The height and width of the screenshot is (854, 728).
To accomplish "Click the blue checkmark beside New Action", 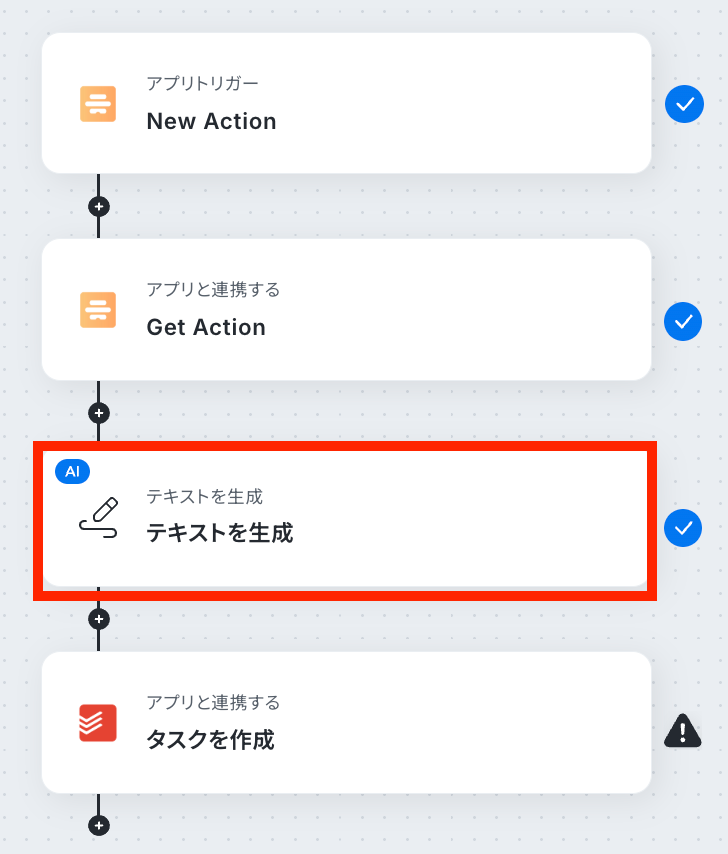I will 685,103.
